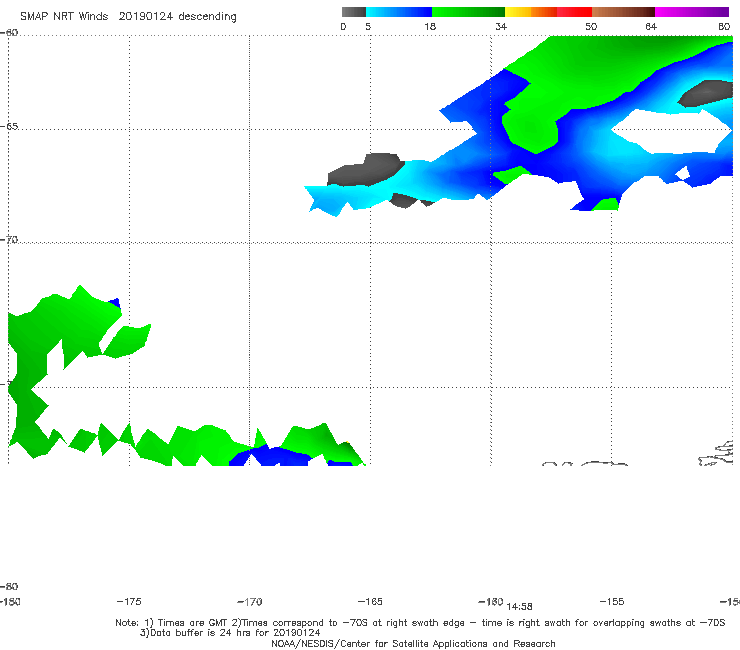
Task: Select the gray segment of color bar
Action: point(353,12)
